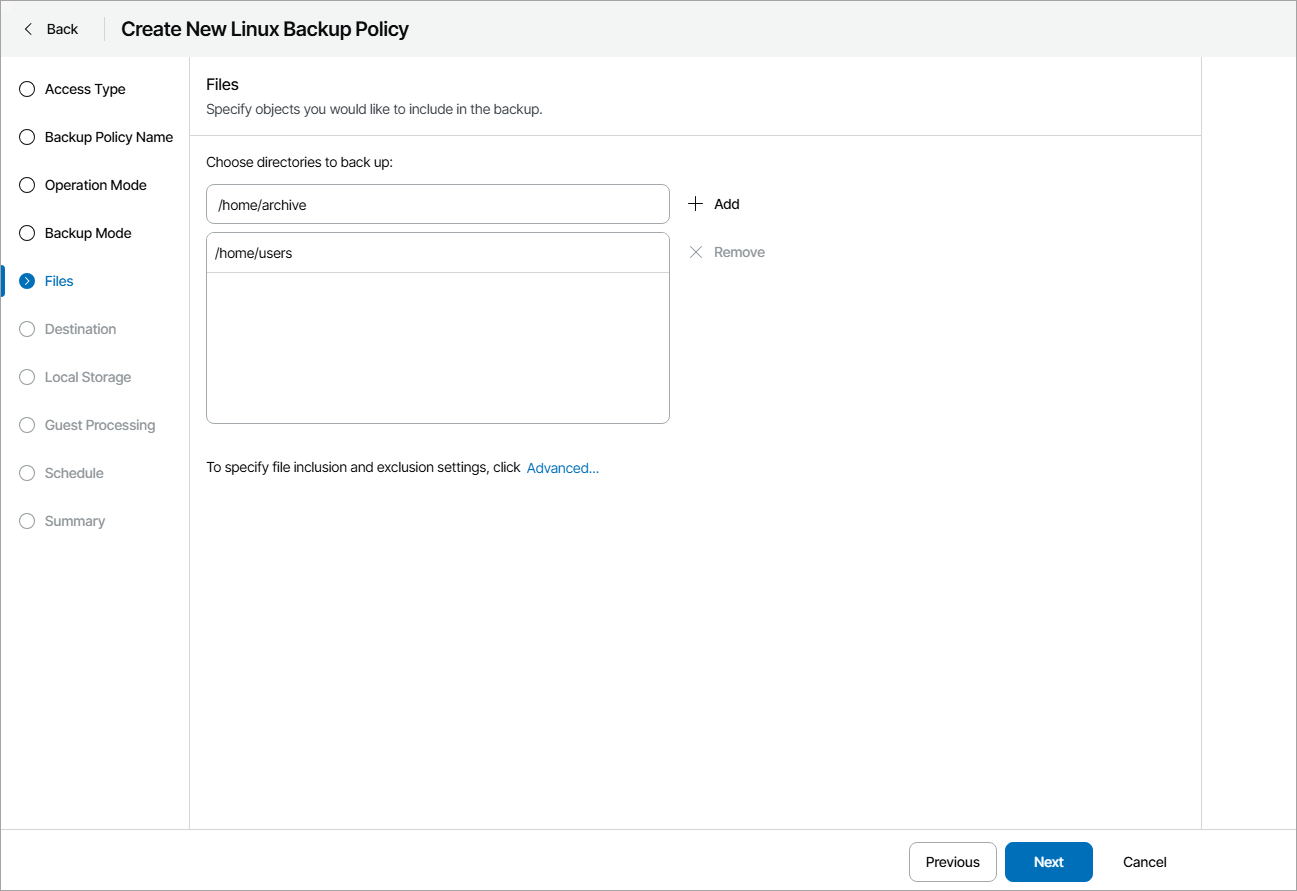Open the Guest Processing step
1297x891 pixels.
pyautogui.click(x=99, y=425)
